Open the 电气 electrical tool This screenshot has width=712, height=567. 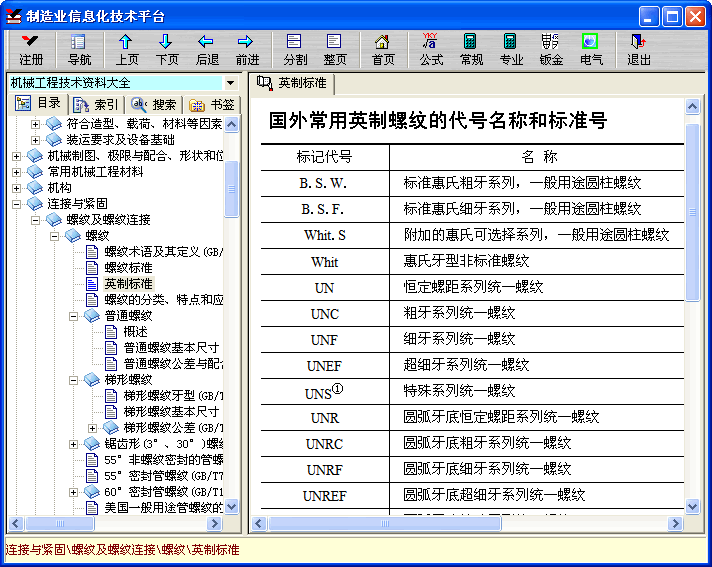click(x=591, y=49)
